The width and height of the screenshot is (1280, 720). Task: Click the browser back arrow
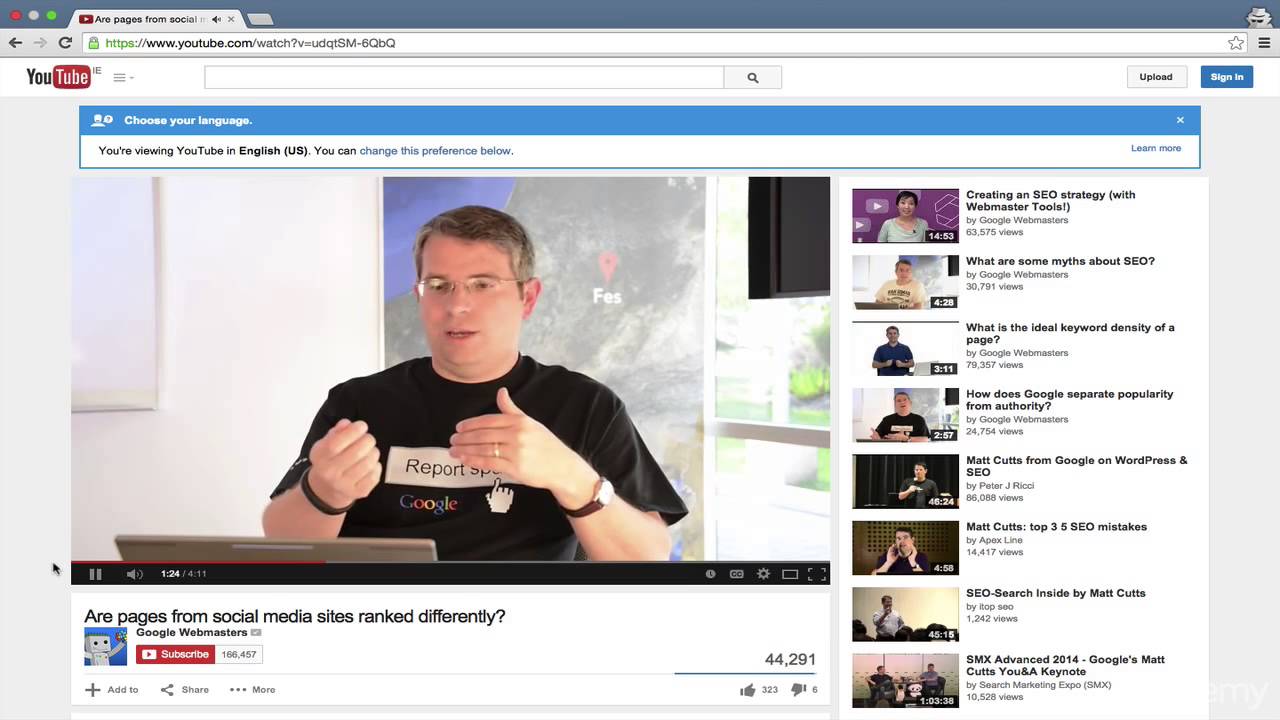15,43
